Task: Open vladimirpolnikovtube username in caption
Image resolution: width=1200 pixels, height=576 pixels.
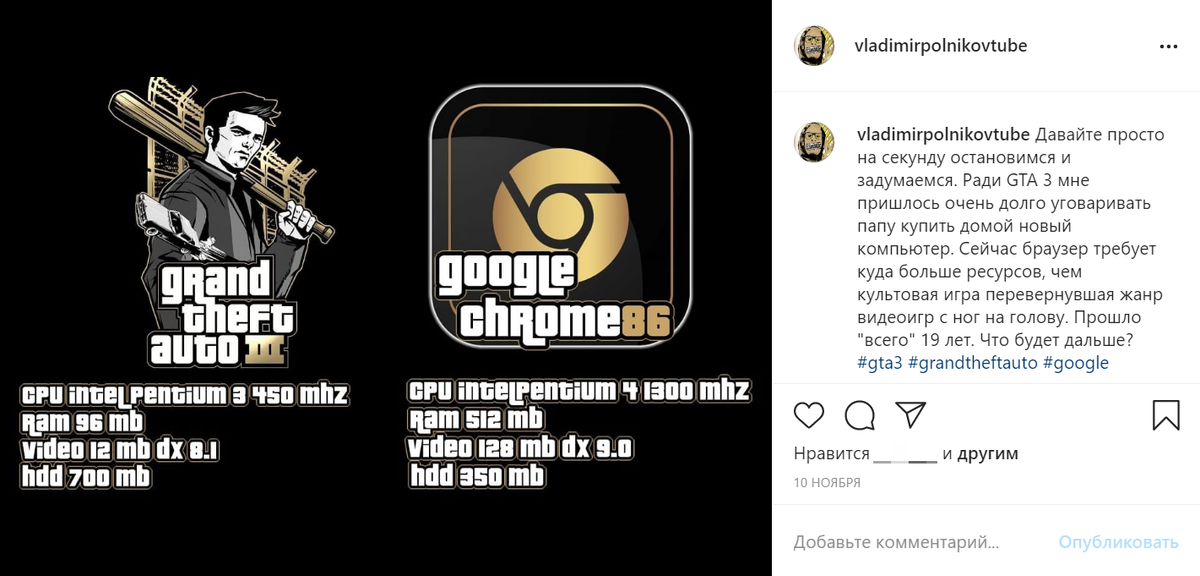Action: click(x=943, y=134)
